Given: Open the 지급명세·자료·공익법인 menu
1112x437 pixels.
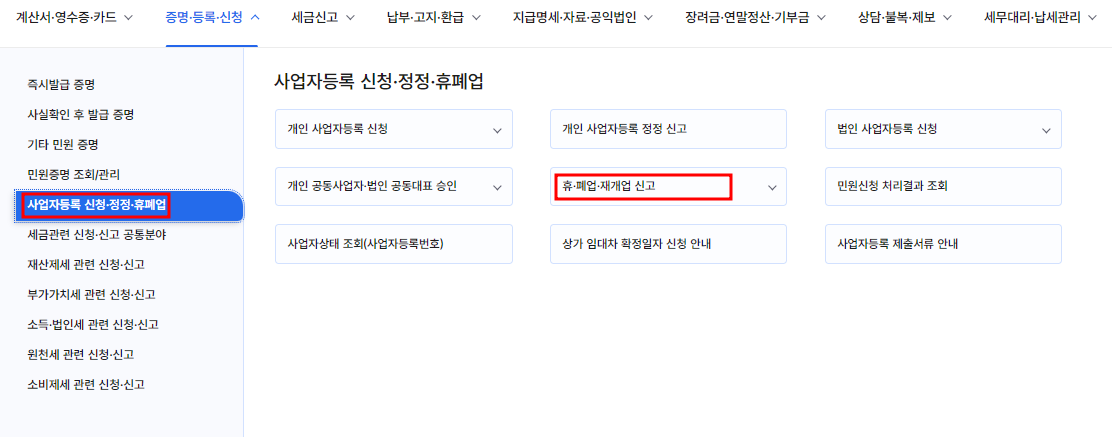Looking at the screenshot, I should point(583,17).
